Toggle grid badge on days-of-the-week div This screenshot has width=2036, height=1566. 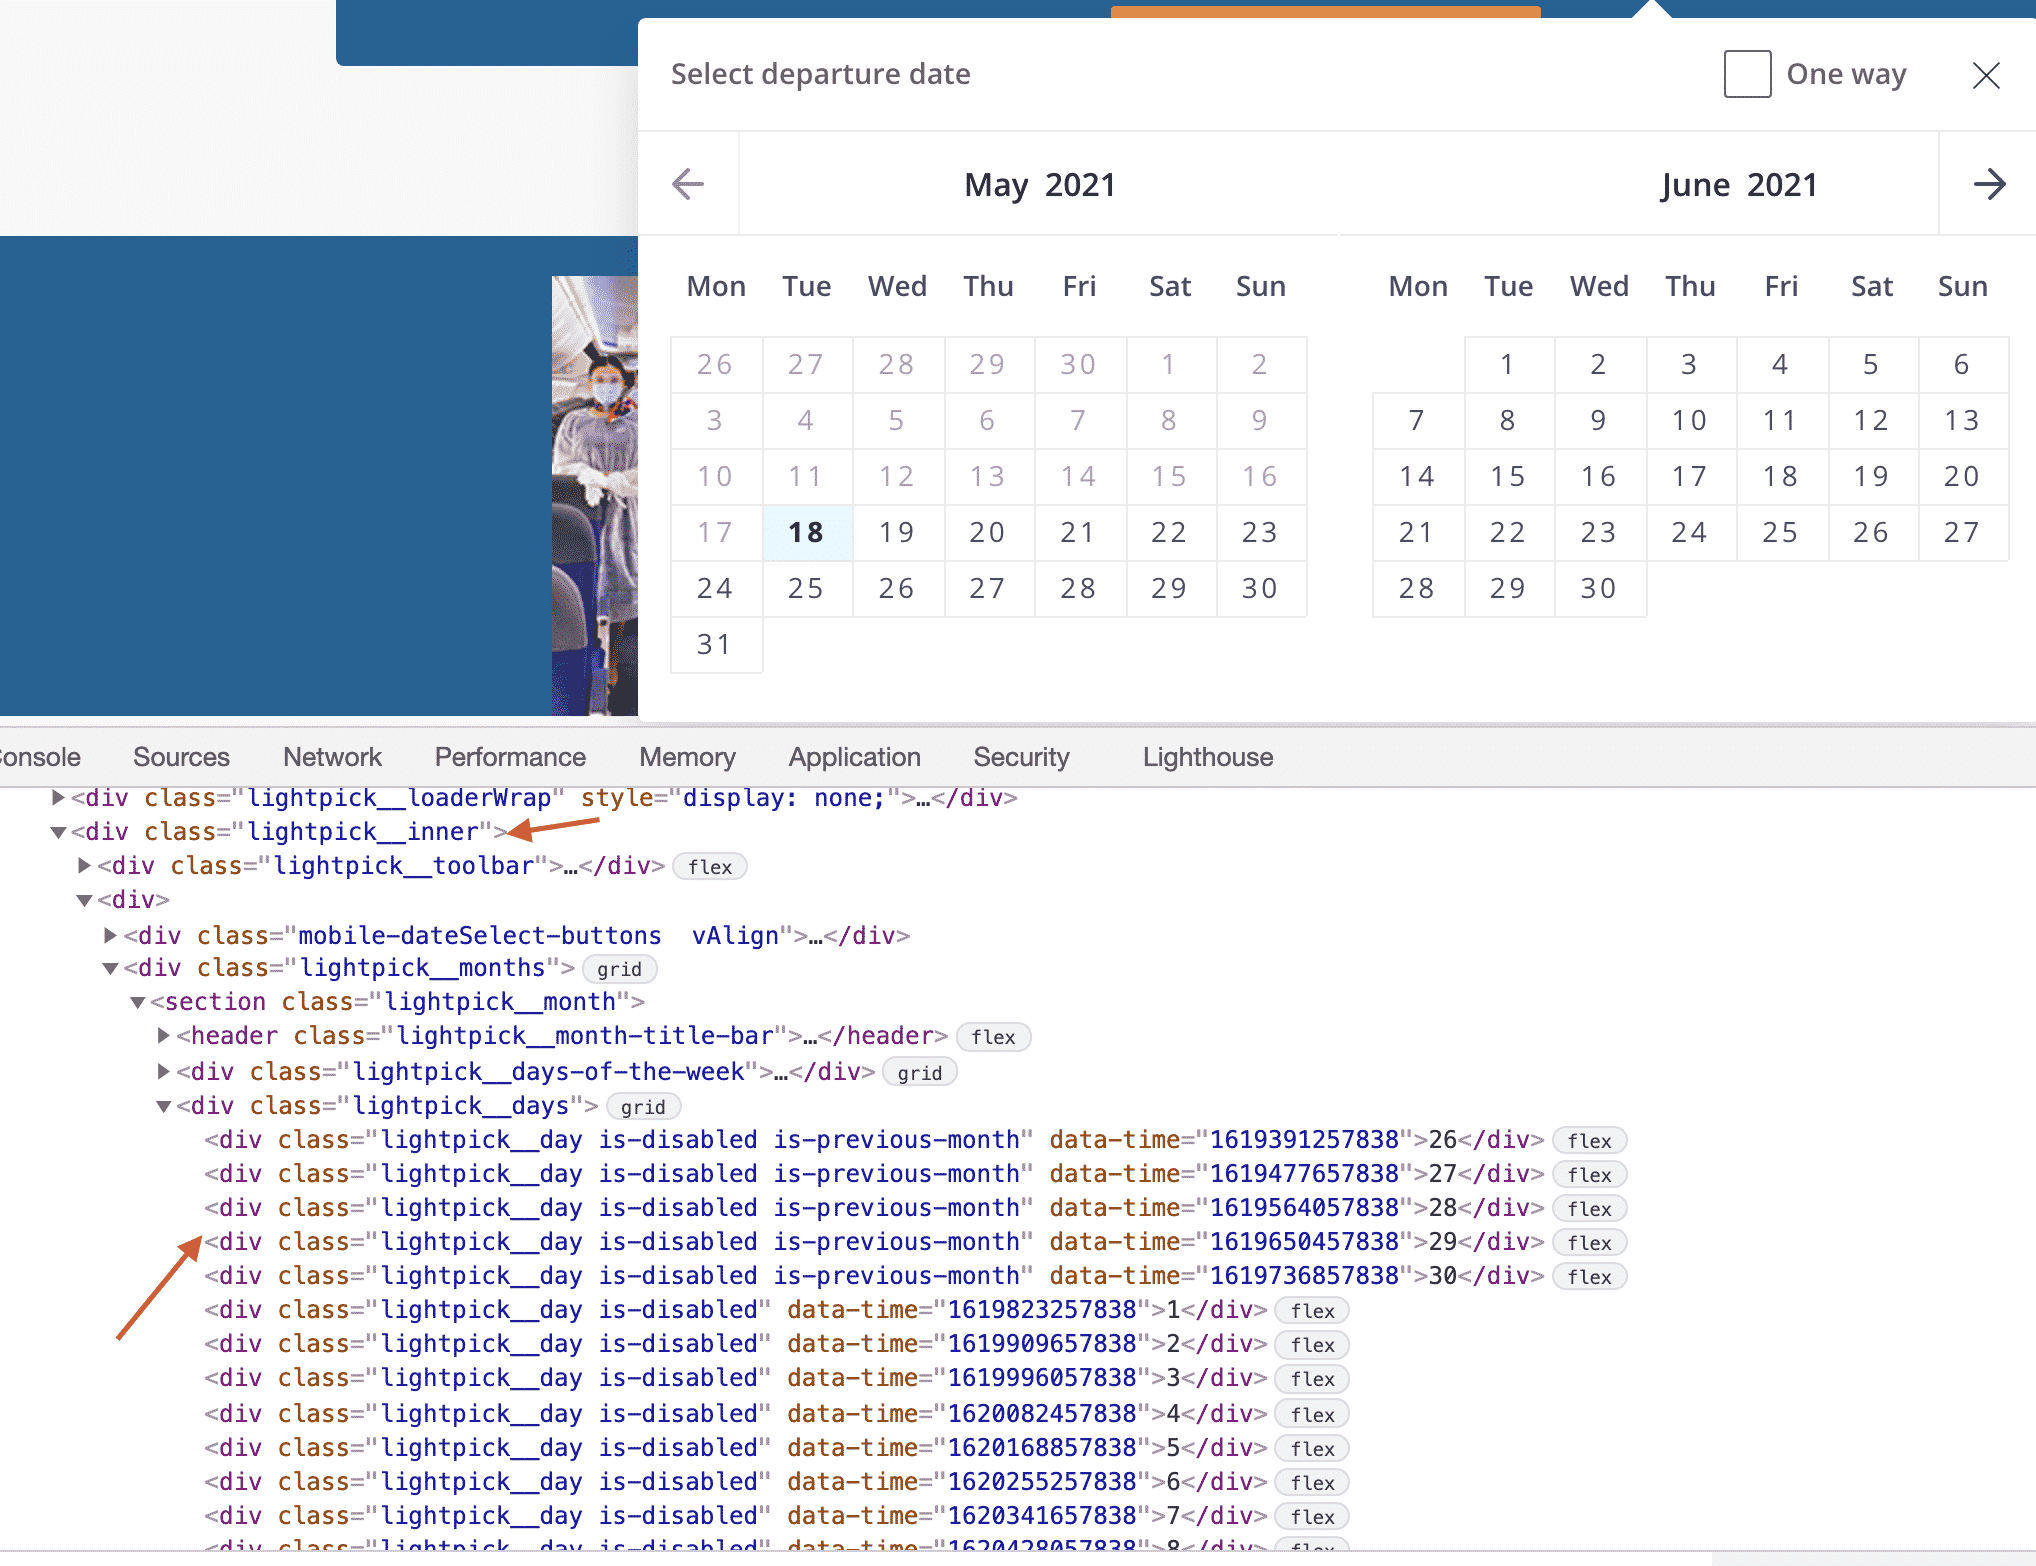[919, 1073]
